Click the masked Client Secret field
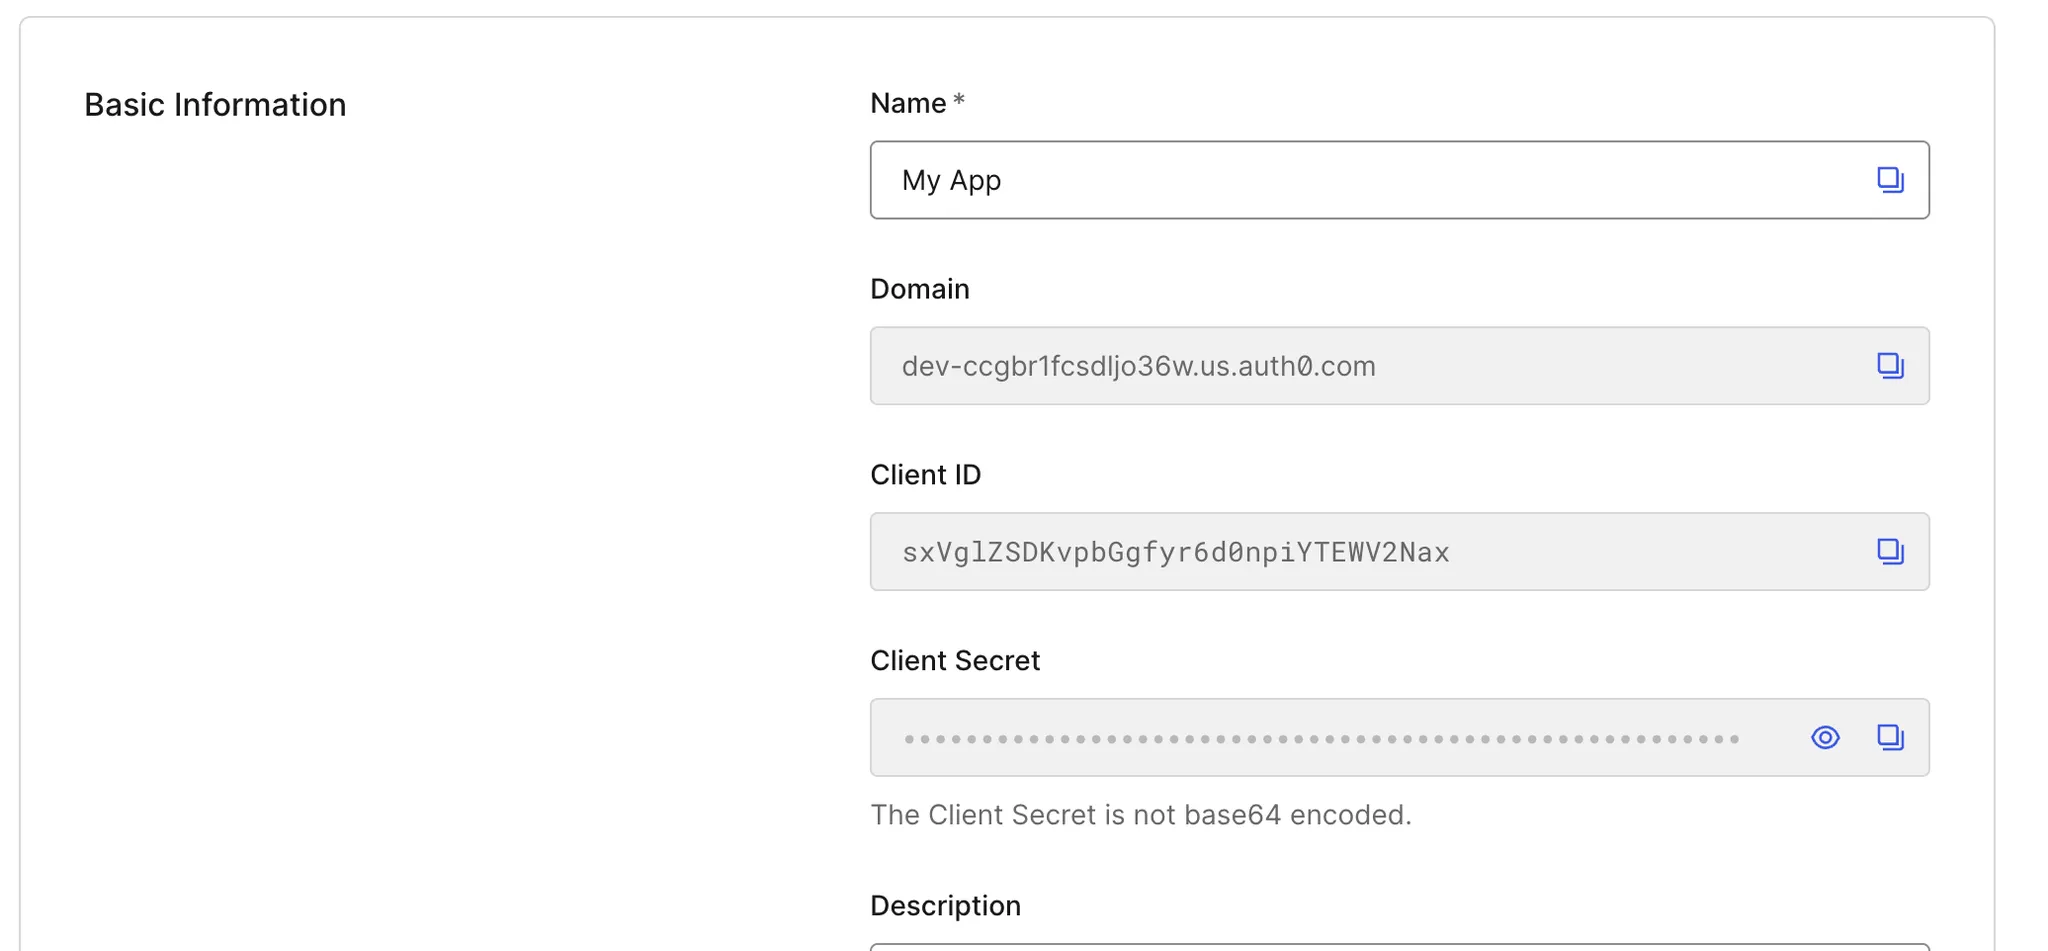 pyautogui.click(x=1320, y=739)
